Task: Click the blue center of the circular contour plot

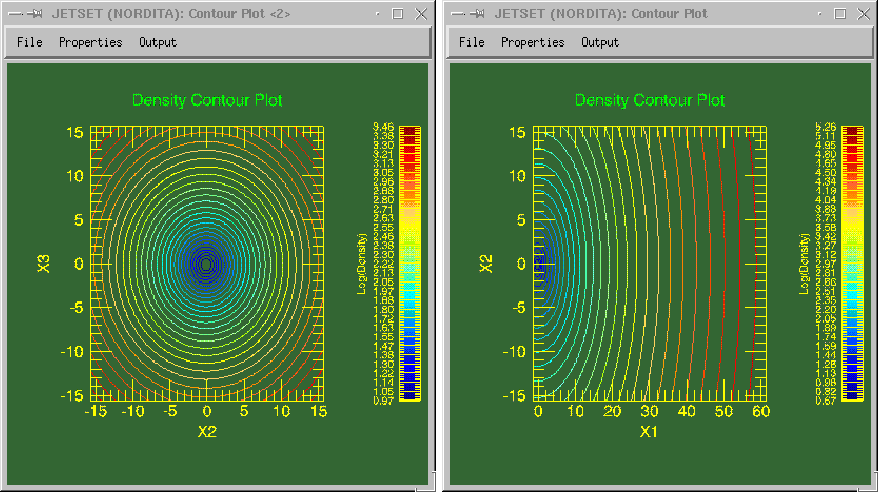Action: (x=207, y=264)
